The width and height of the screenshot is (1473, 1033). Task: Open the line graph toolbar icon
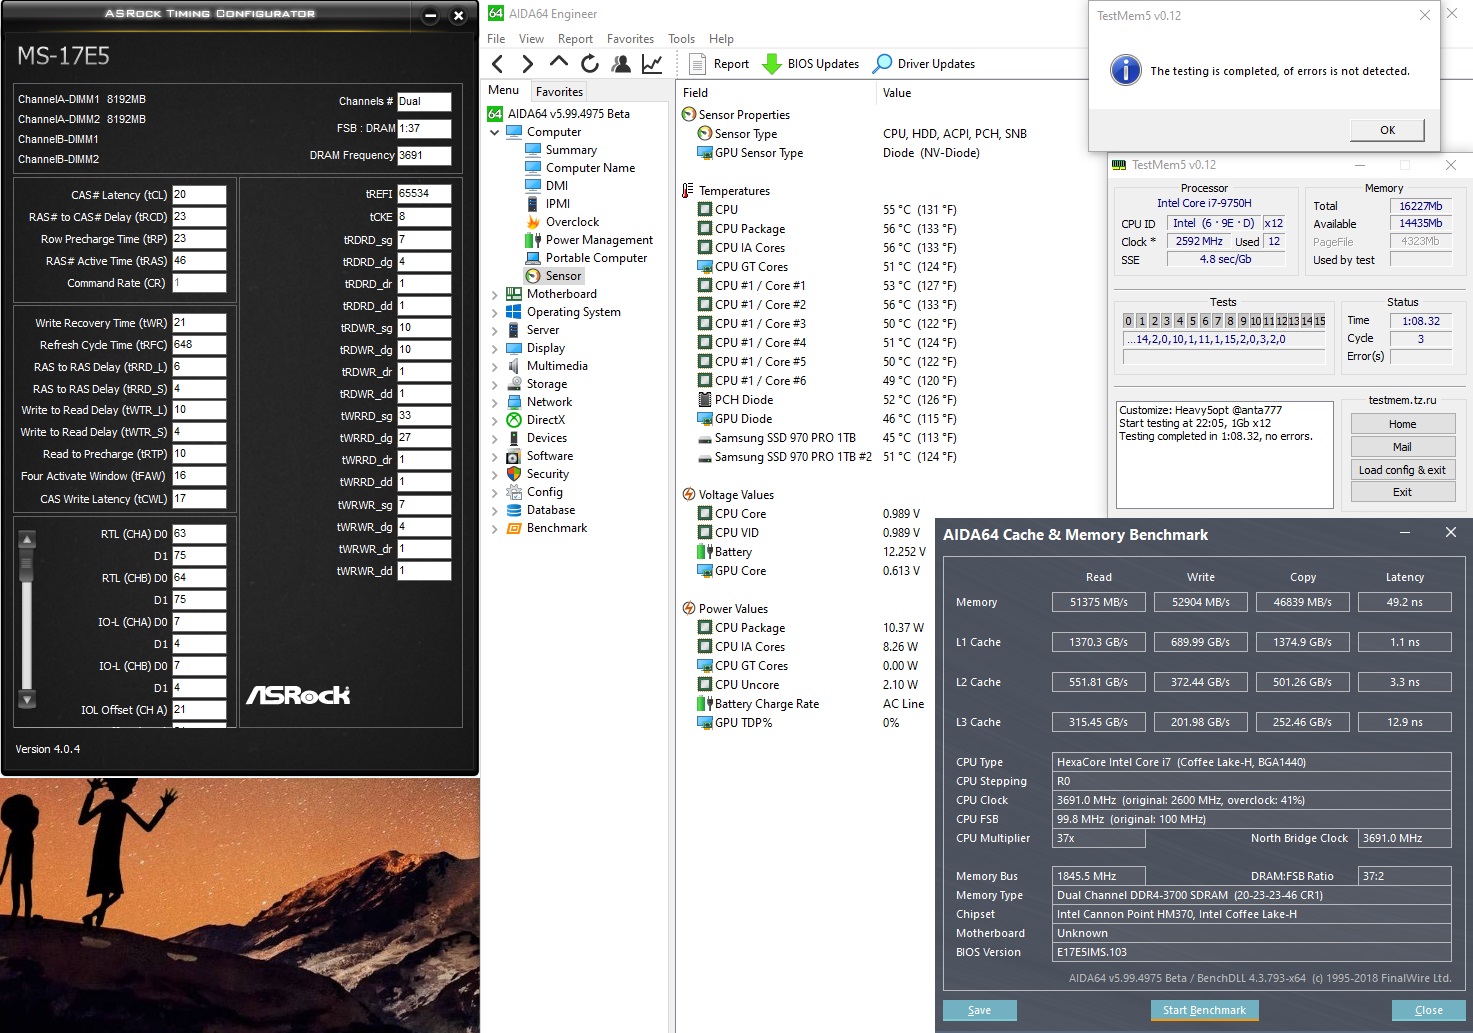point(652,64)
